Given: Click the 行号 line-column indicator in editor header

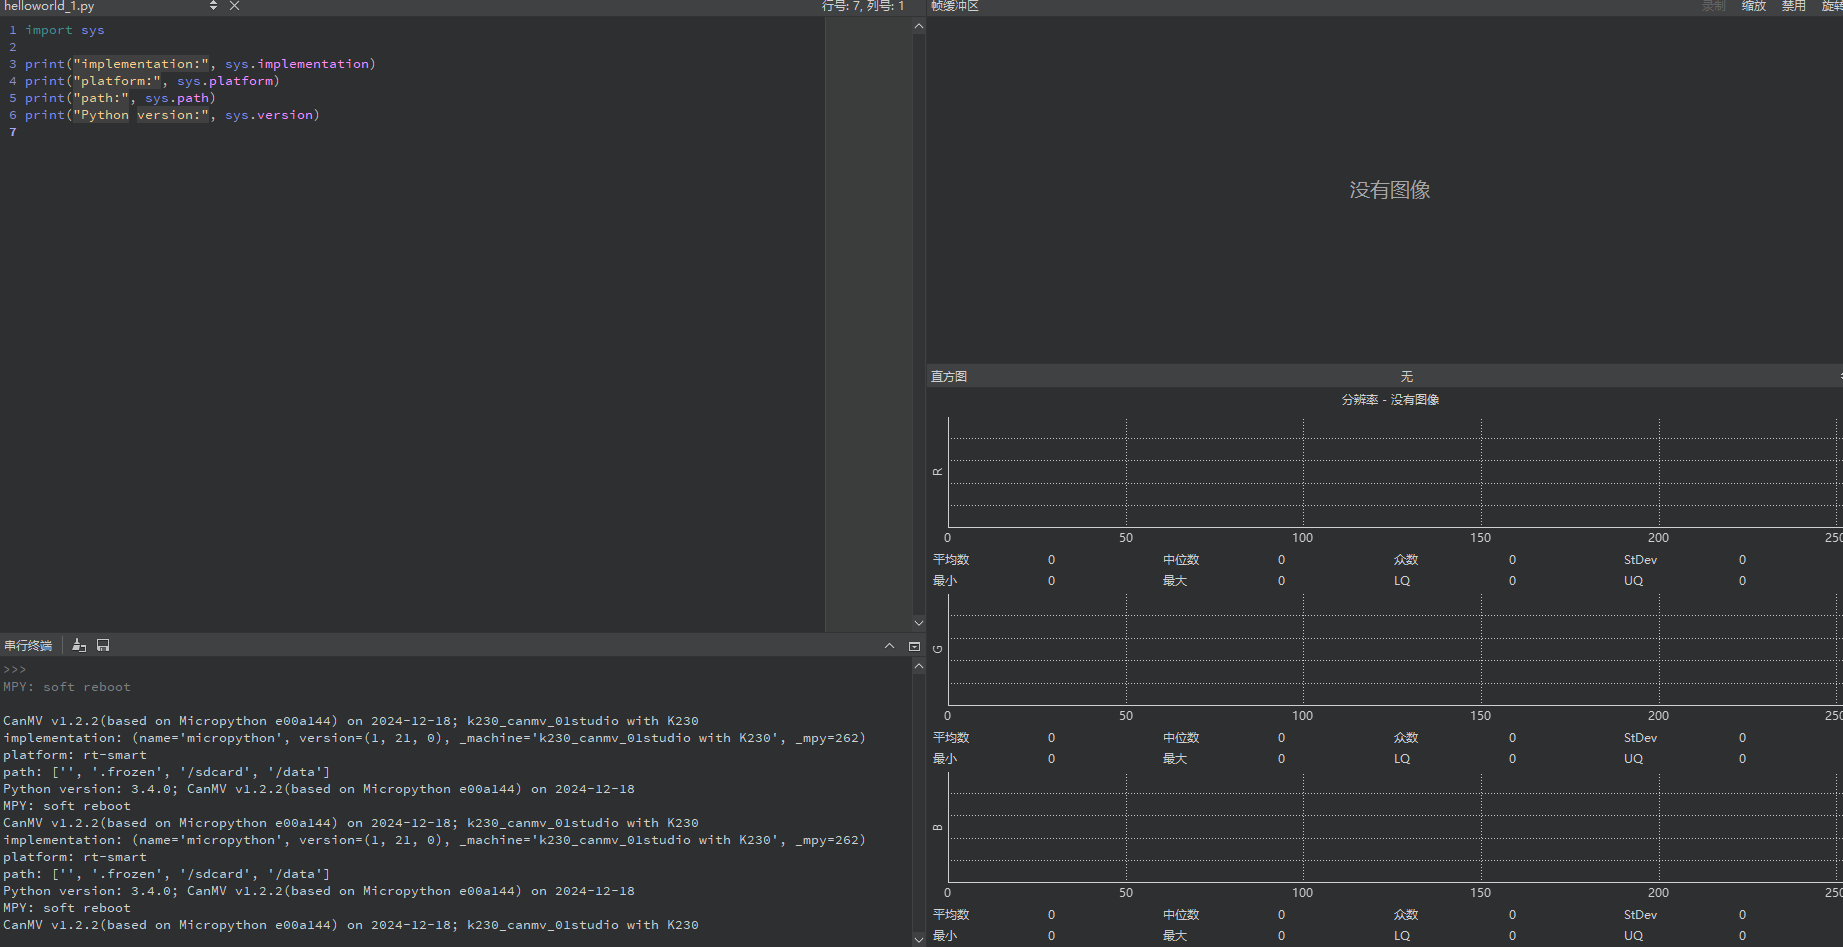Looking at the screenshot, I should 863,6.
